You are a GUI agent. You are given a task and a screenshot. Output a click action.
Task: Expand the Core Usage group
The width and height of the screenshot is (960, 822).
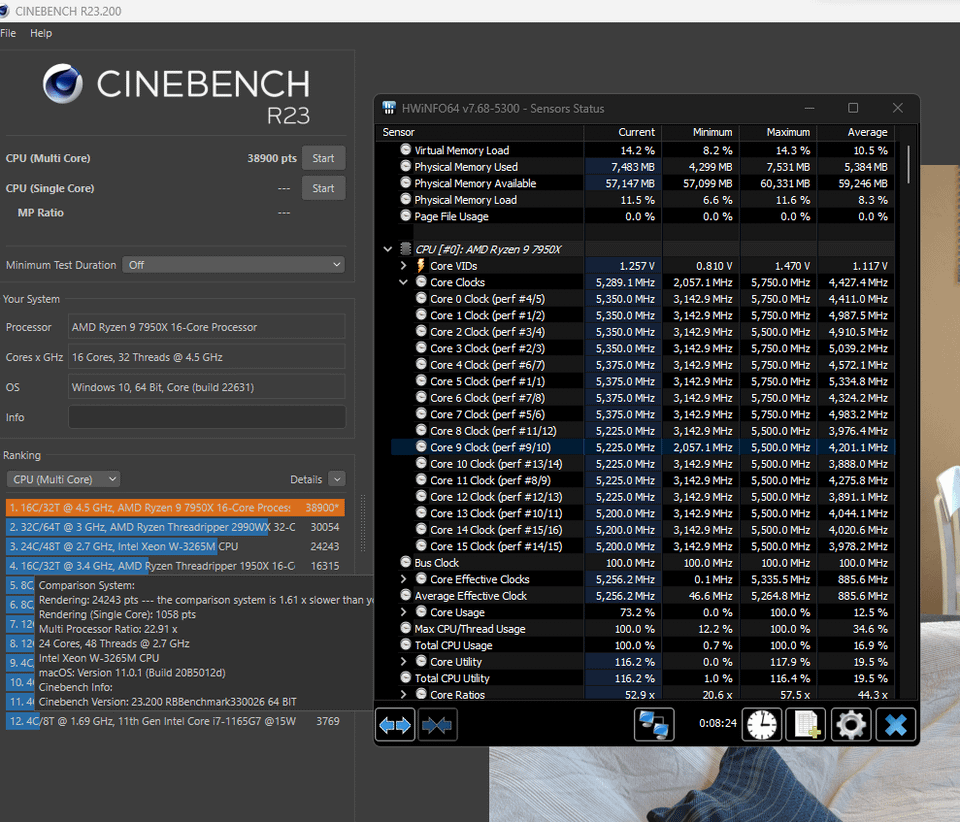tap(403, 612)
